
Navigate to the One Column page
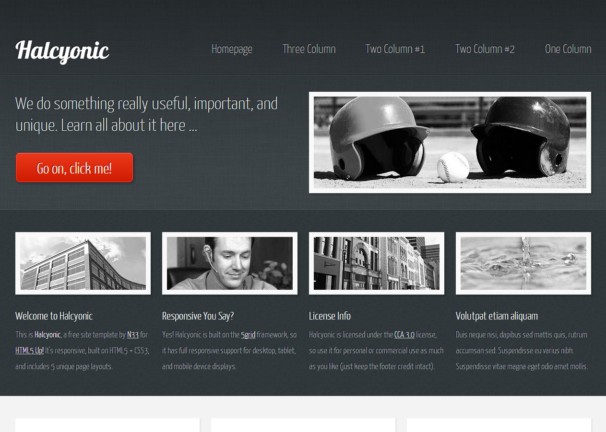tap(567, 49)
